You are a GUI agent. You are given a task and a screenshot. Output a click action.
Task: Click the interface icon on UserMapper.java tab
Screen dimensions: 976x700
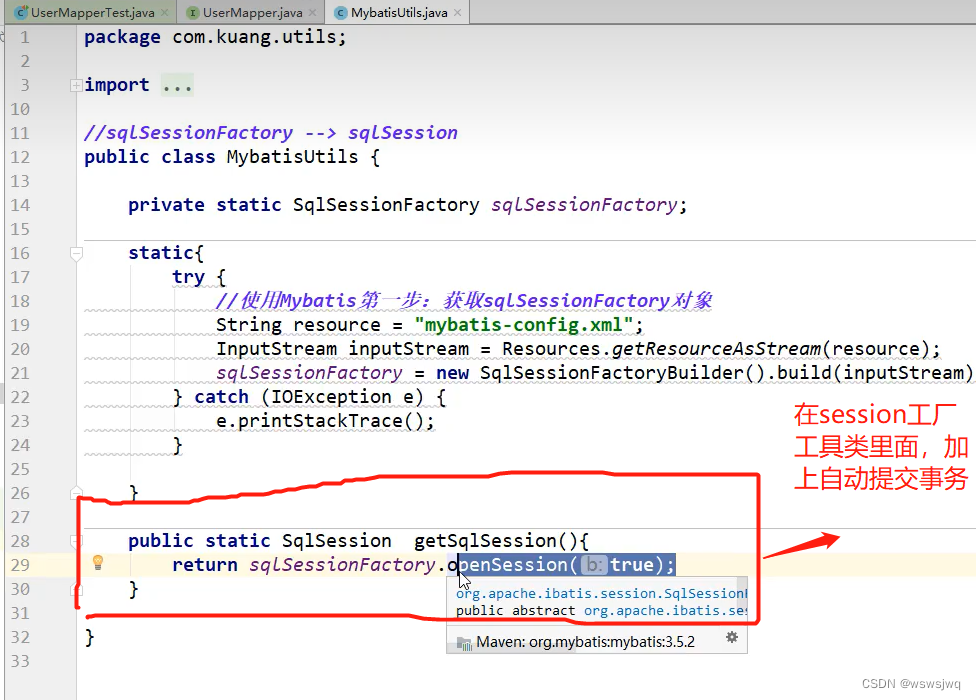(x=193, y=12)
